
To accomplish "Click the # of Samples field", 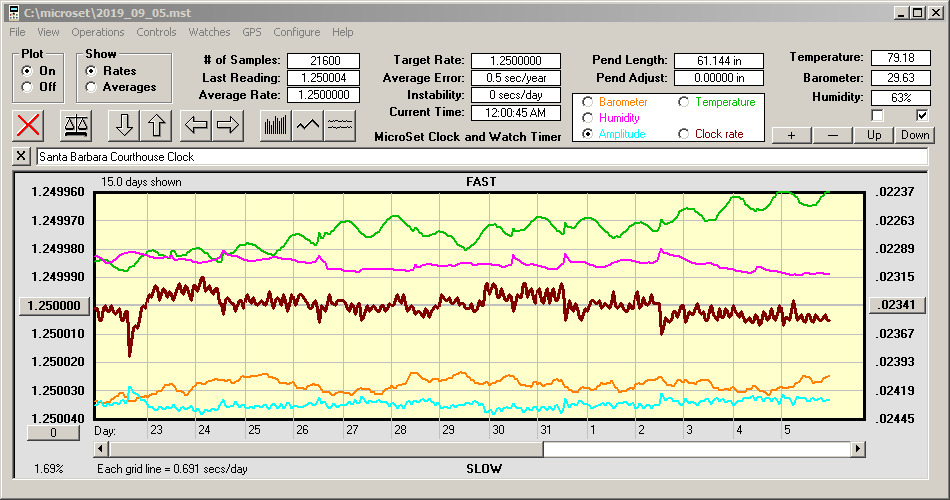I will [324, 61].
